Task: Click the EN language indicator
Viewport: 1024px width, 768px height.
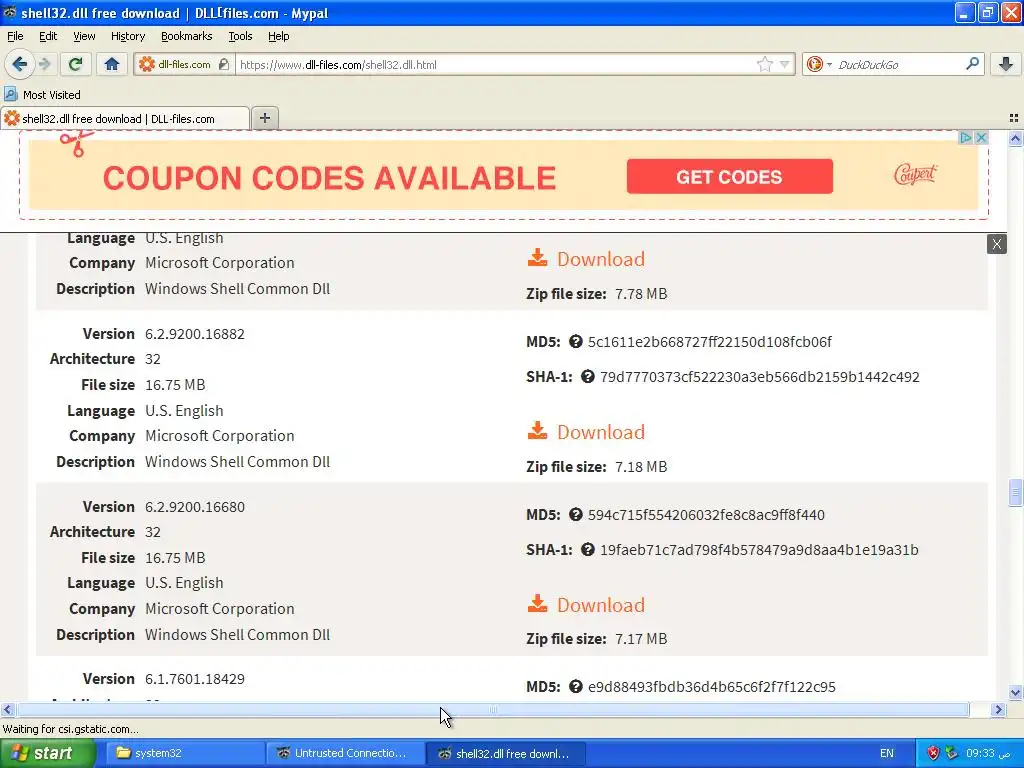Action: pos(886,753)
